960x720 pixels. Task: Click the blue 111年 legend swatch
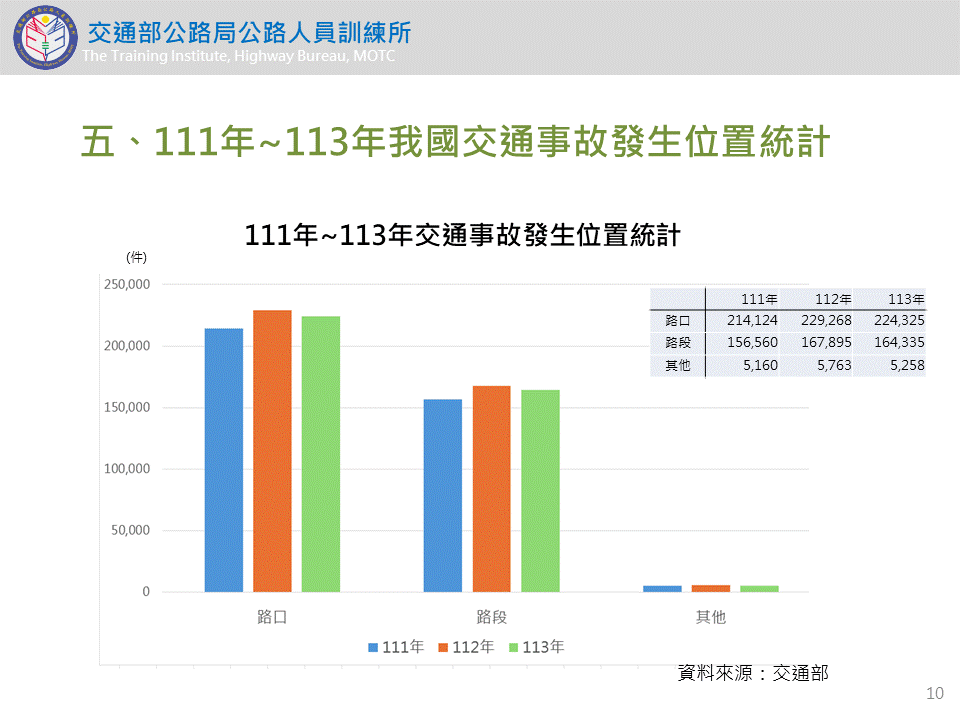pos(374,647)
